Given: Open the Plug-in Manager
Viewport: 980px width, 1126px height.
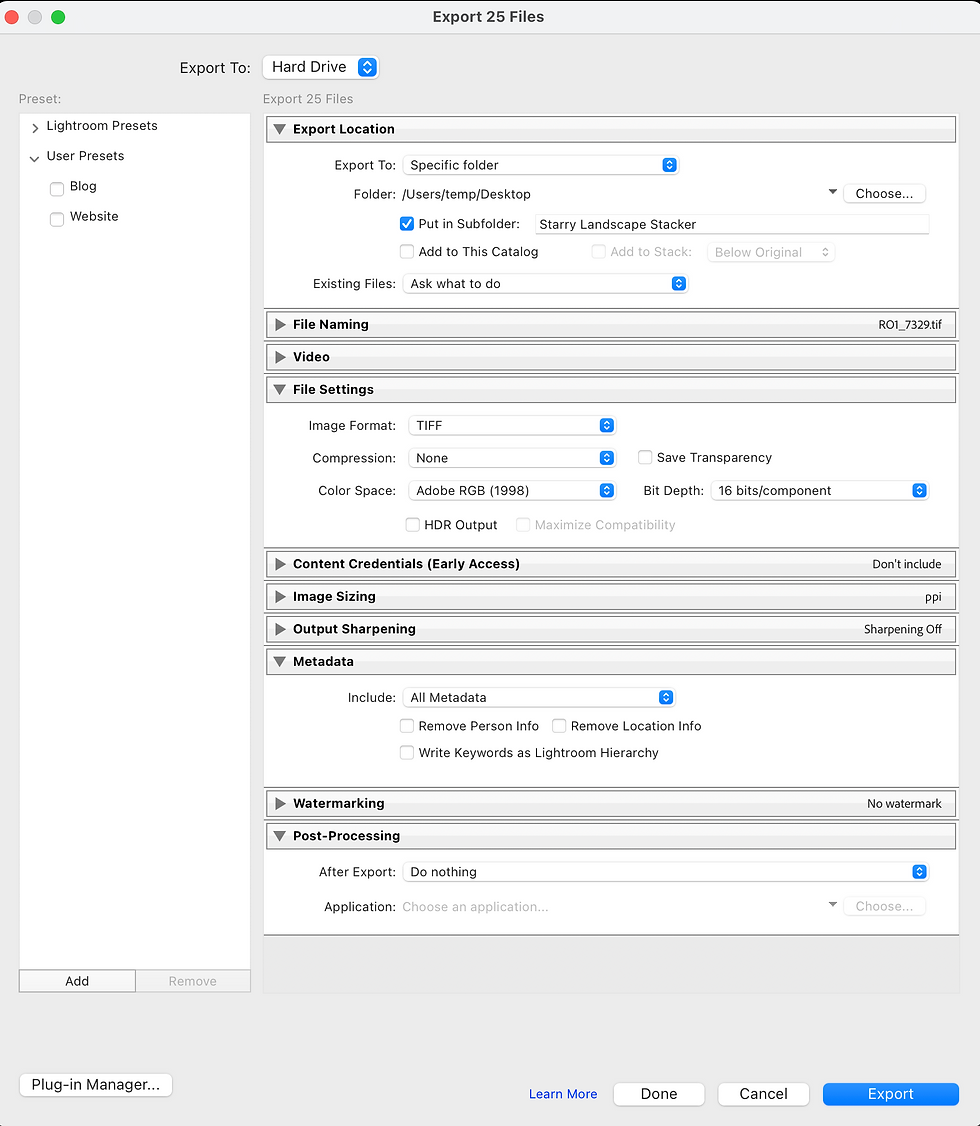Looking at the screenshot, I should click(95, 1084).
